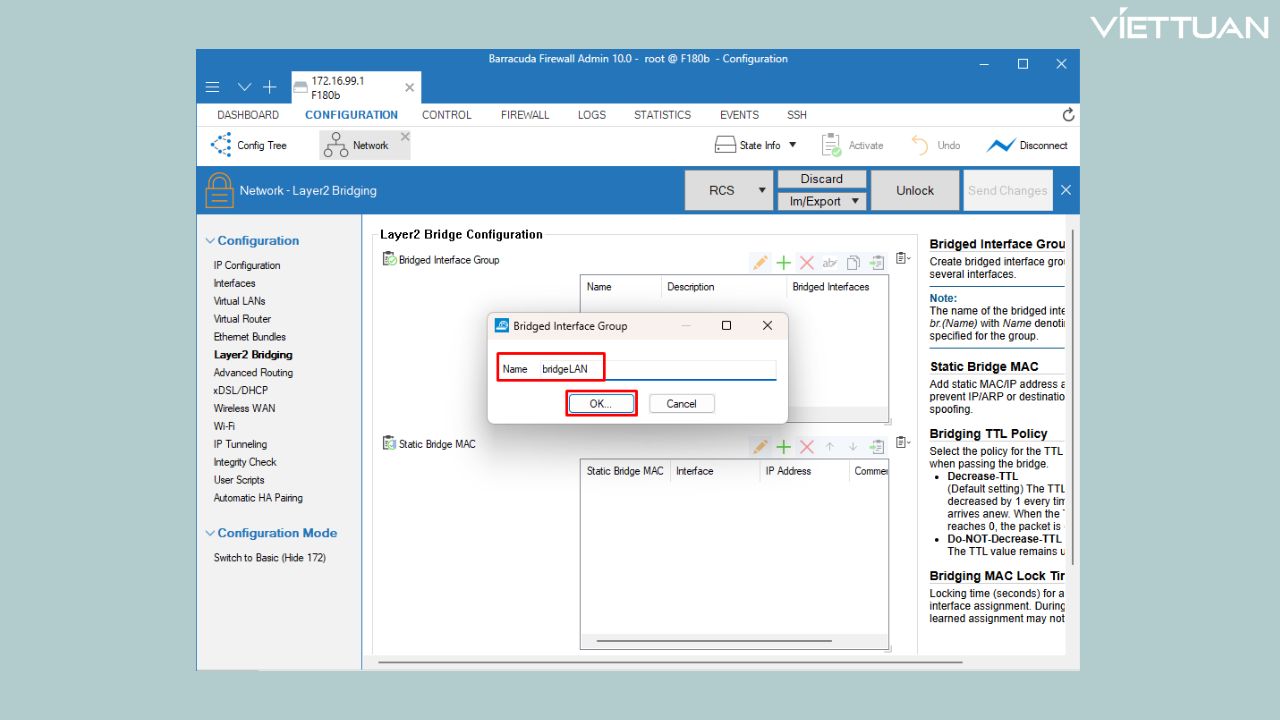Screen dimensions: 1280x720
Task: Switch to the FIREWALL tab
Action: point(525,115)
